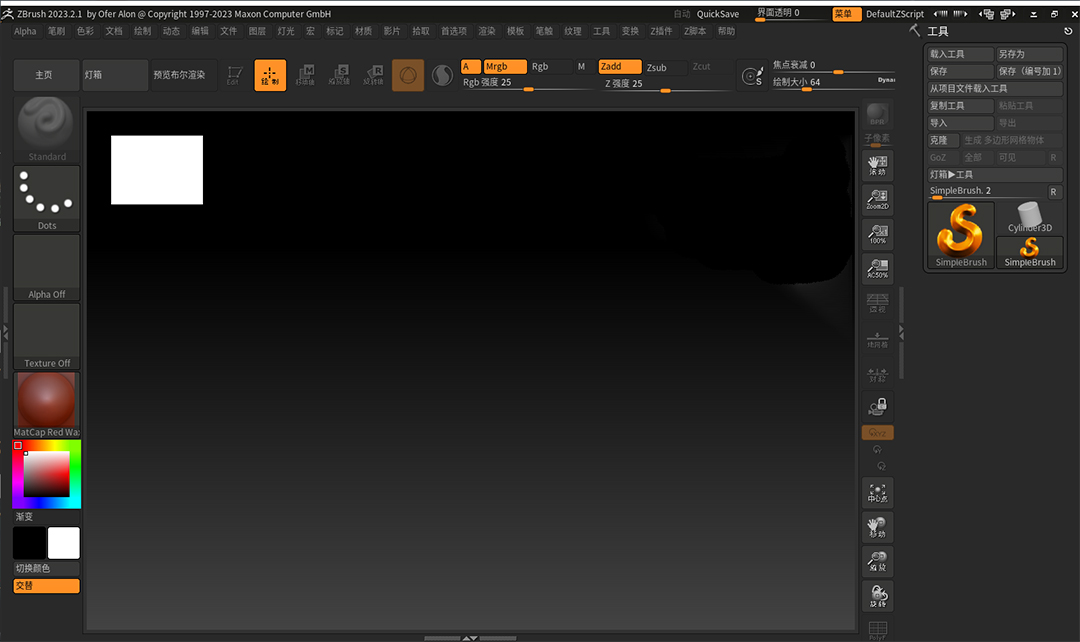Open the 笔刷 brush menu
Screen dimensions: 1080x642
(56, 31)
